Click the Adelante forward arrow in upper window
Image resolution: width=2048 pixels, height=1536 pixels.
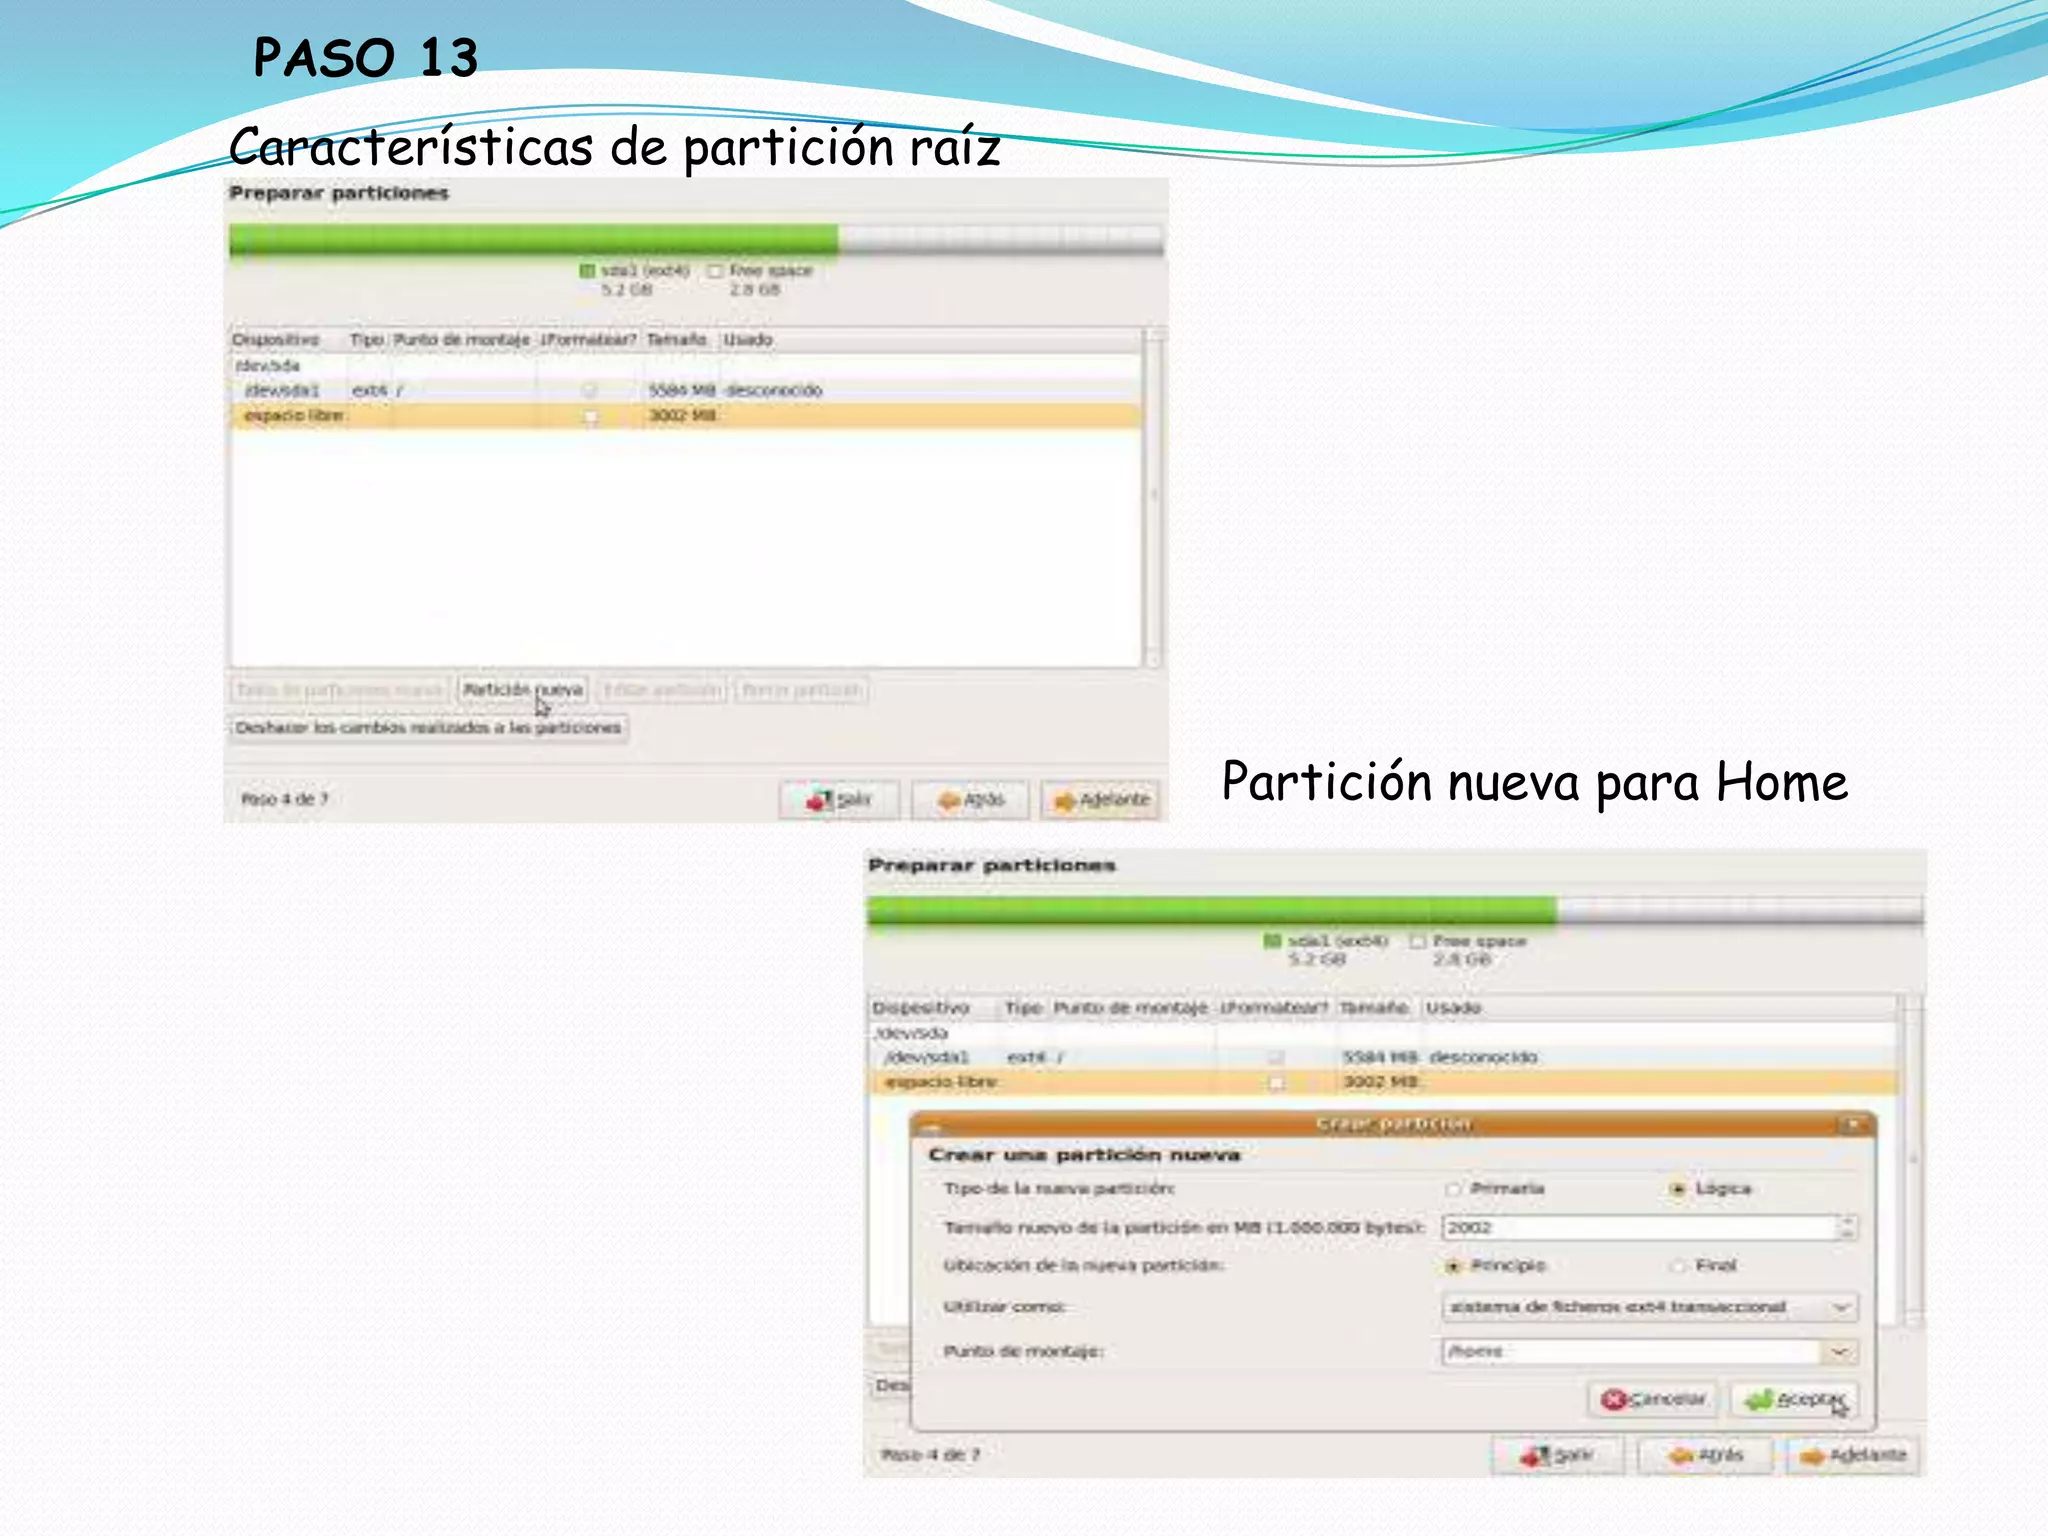click(x=1064, y=800)
